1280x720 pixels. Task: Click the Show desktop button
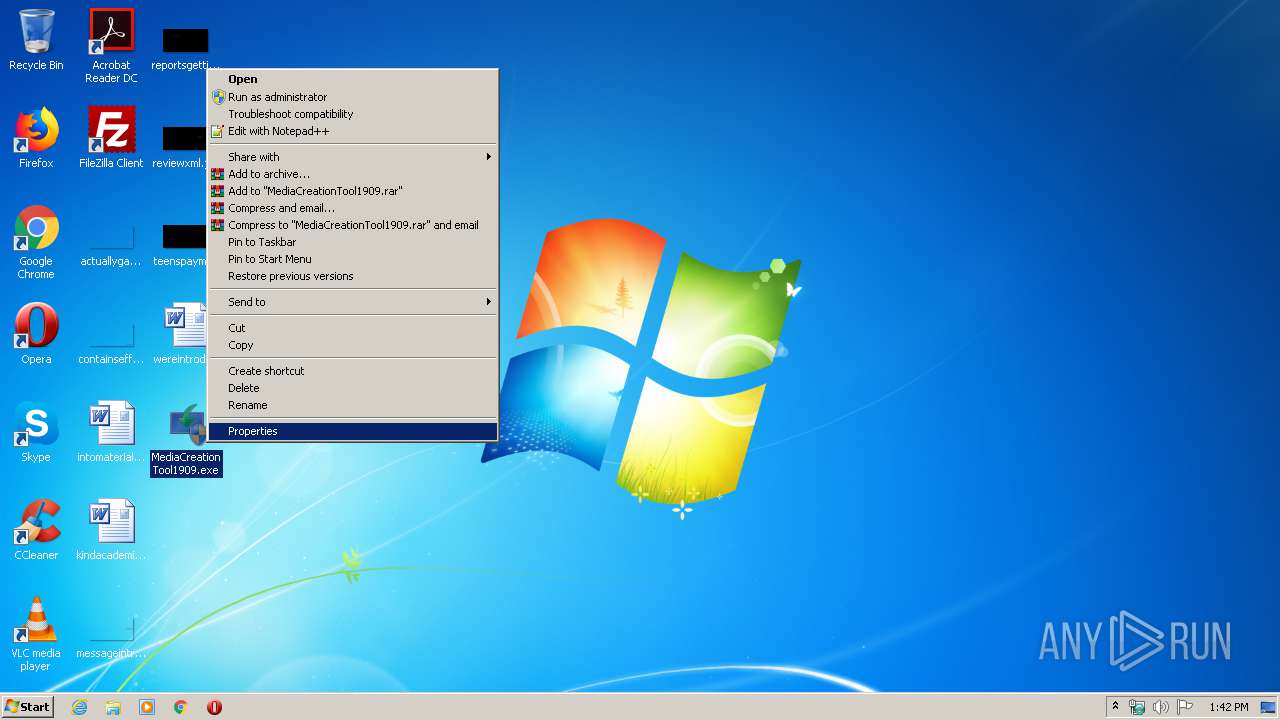tap(1270, 707)
